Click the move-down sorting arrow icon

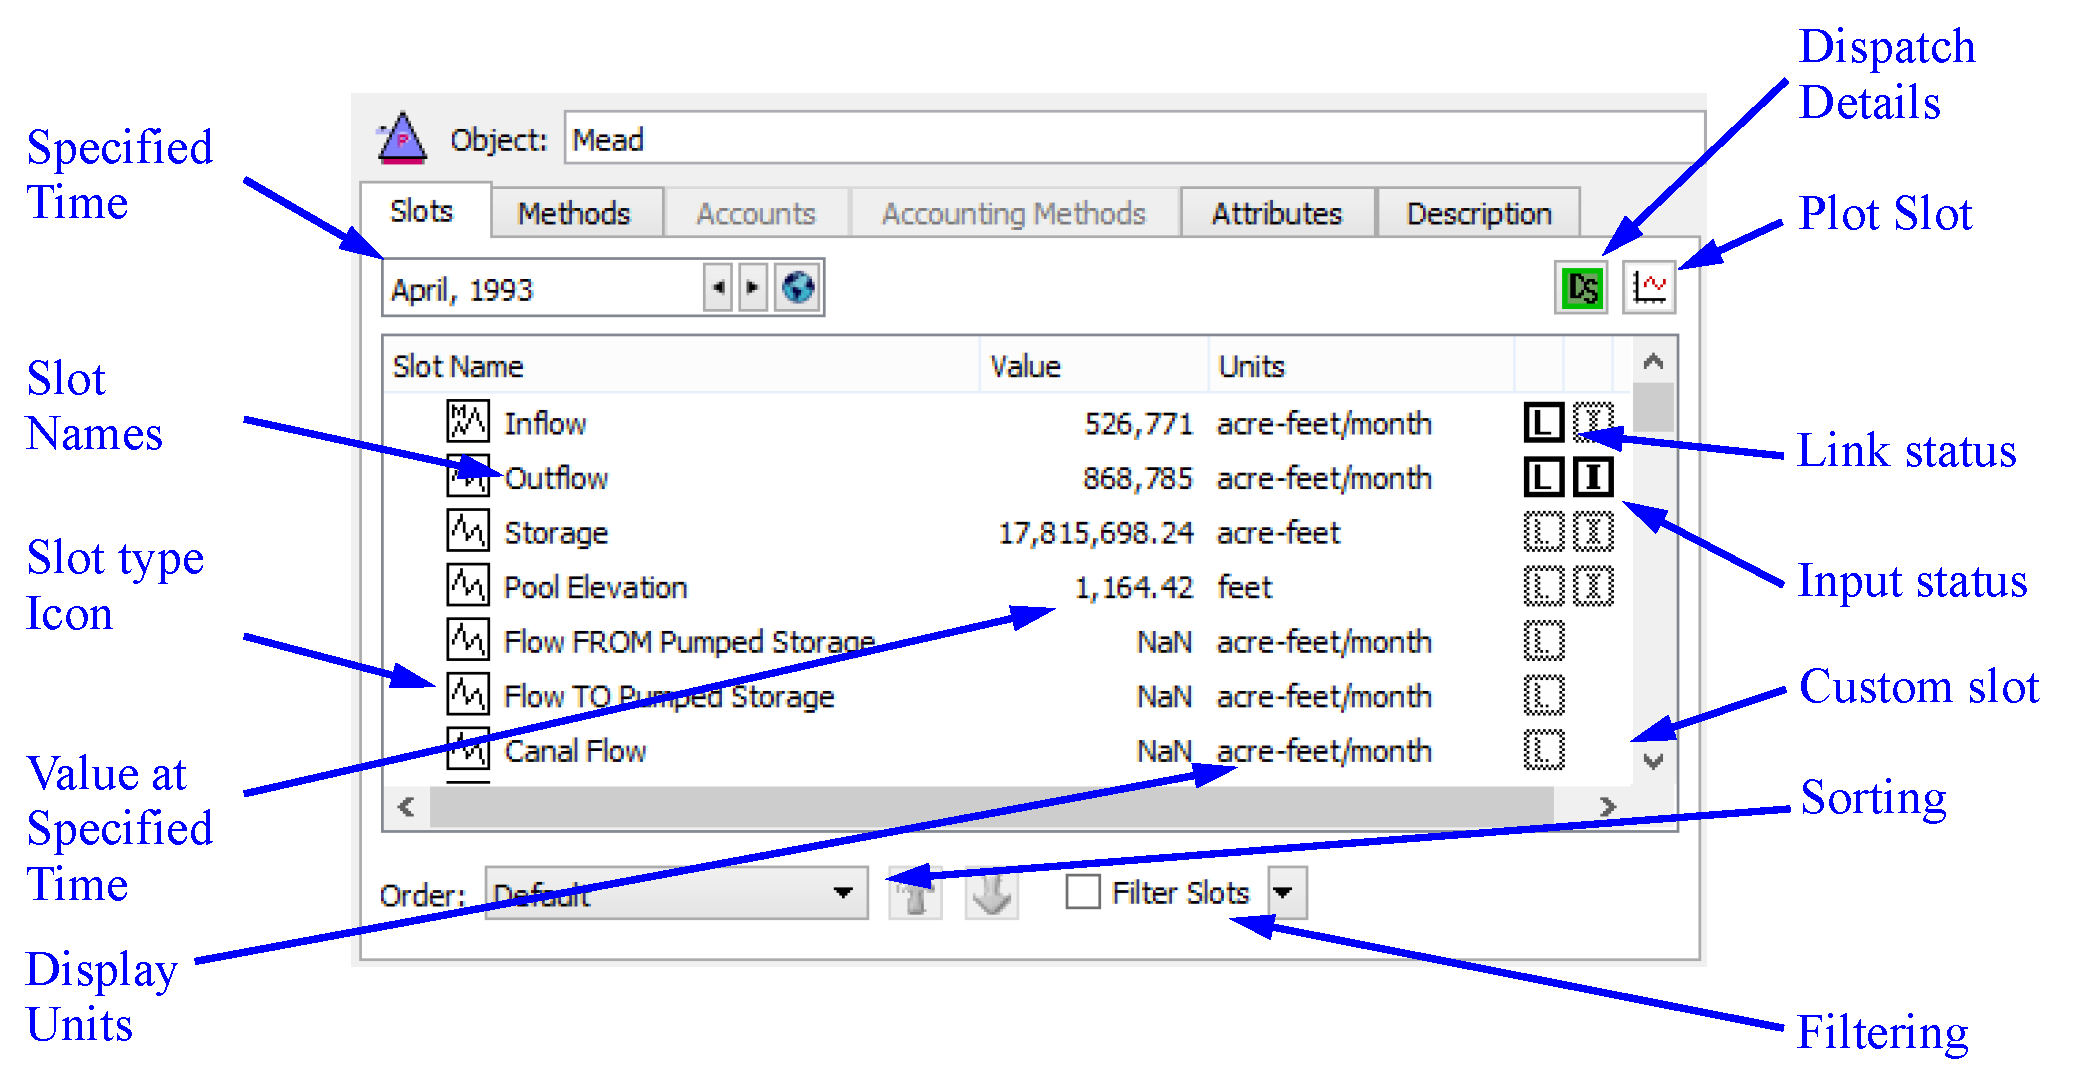991,893
